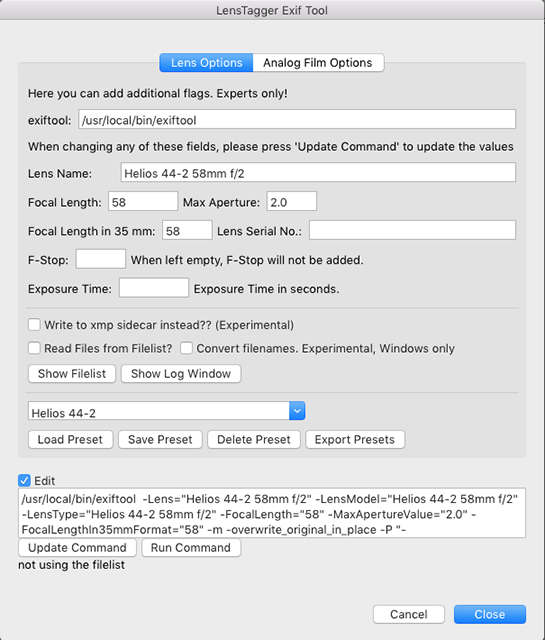
Task: Click Export Presets
Action: [x=355, y=440]
